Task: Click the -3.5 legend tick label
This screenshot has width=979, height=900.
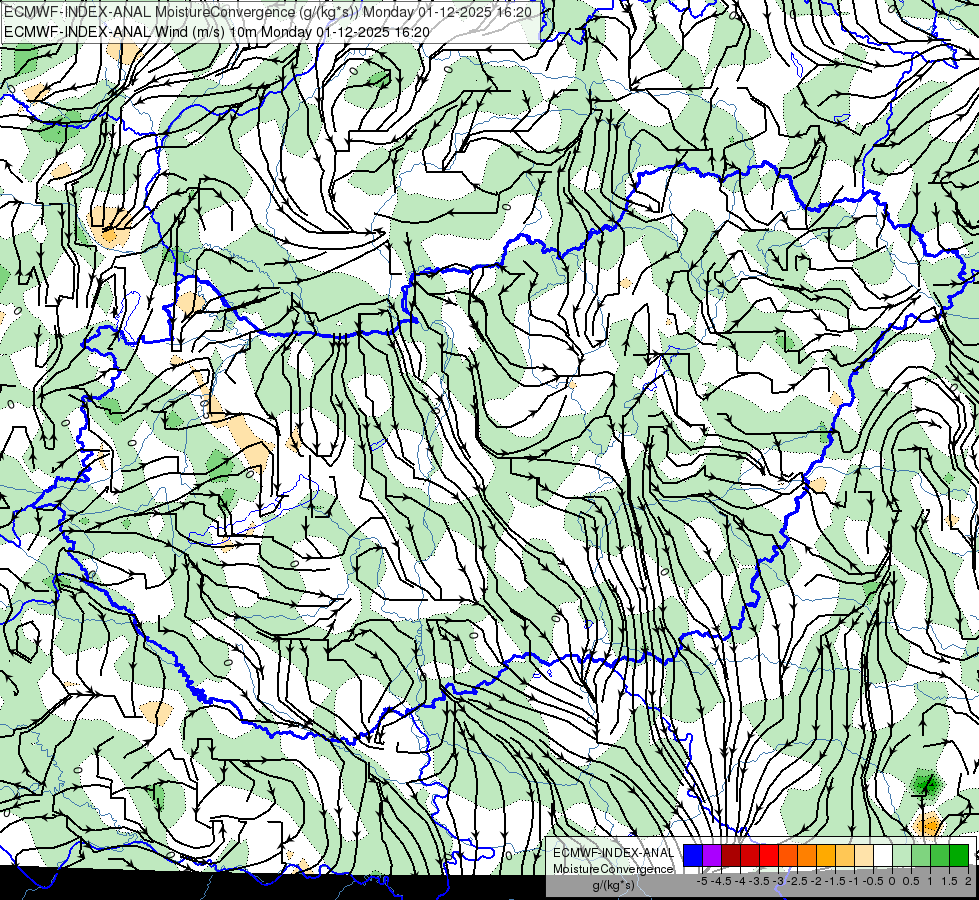Action: point(760,881)
